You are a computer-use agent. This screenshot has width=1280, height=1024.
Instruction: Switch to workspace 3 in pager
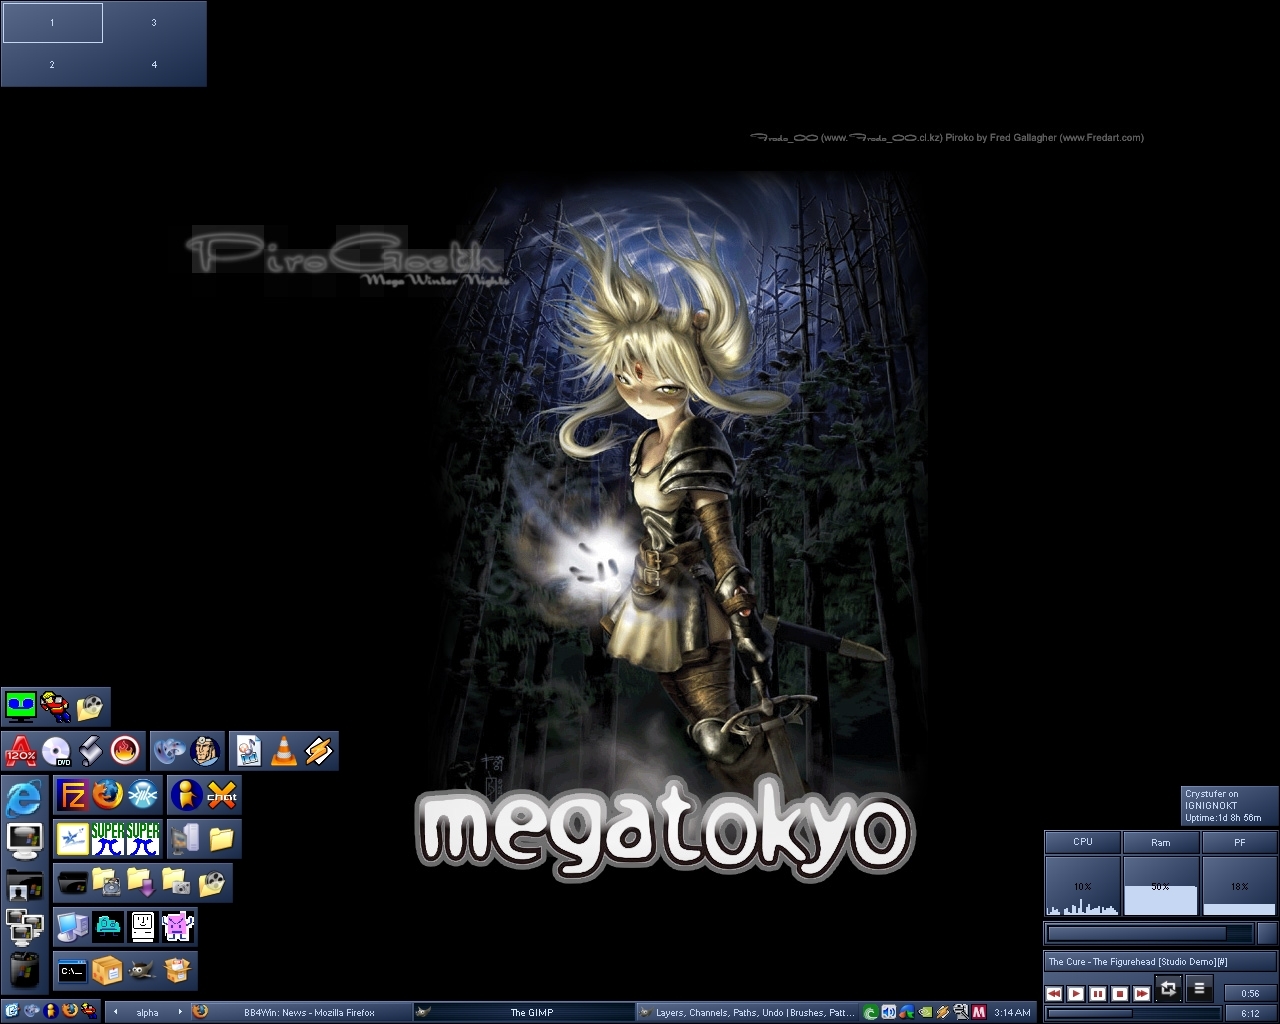pyautogui.click(x=154, y=23)
